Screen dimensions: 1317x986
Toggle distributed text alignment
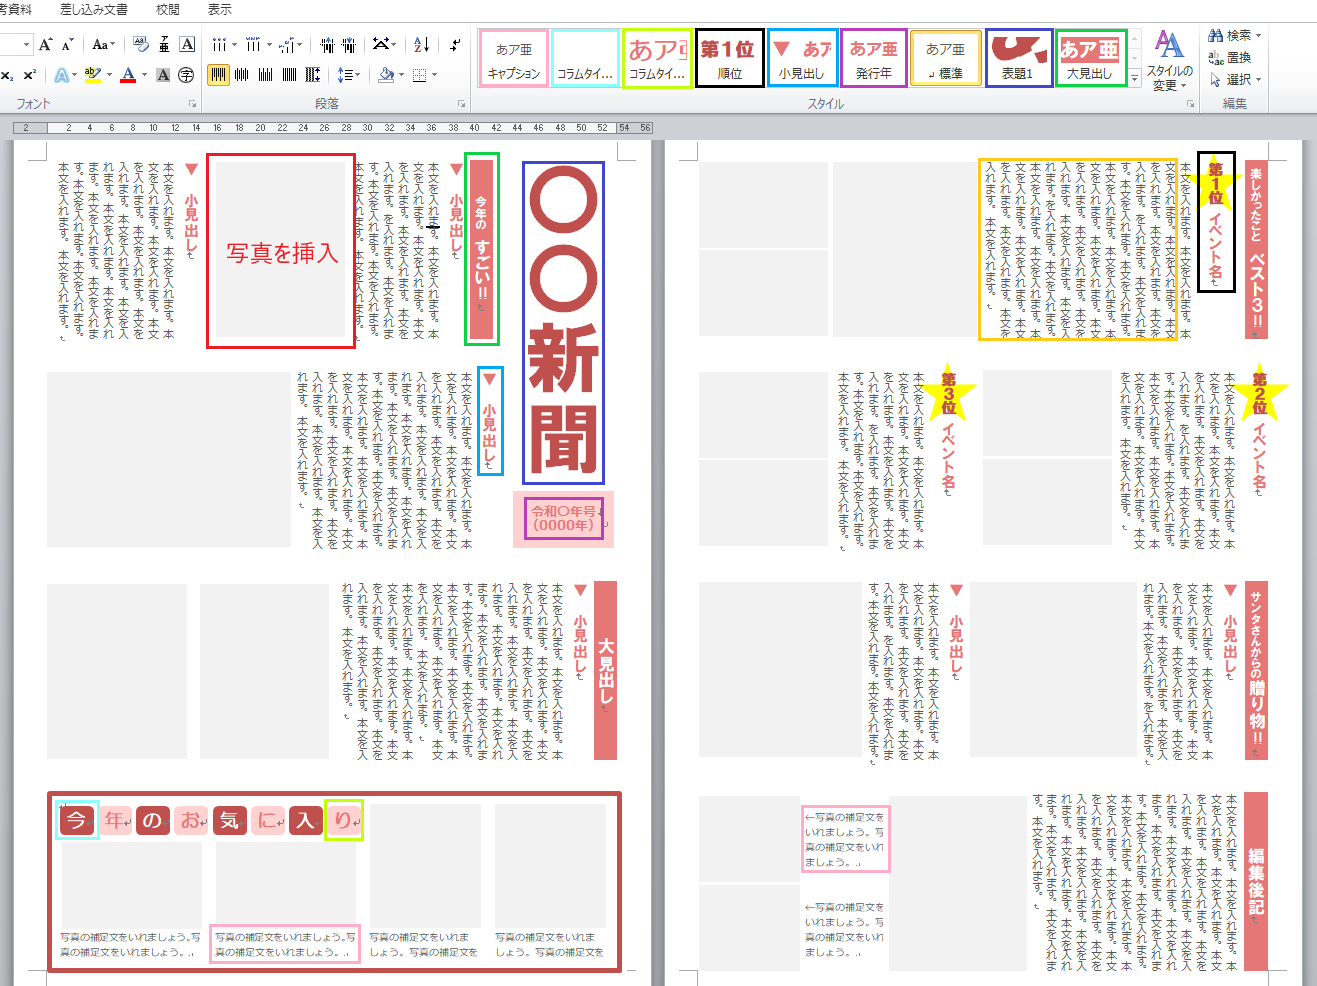(x=313, y=75)
